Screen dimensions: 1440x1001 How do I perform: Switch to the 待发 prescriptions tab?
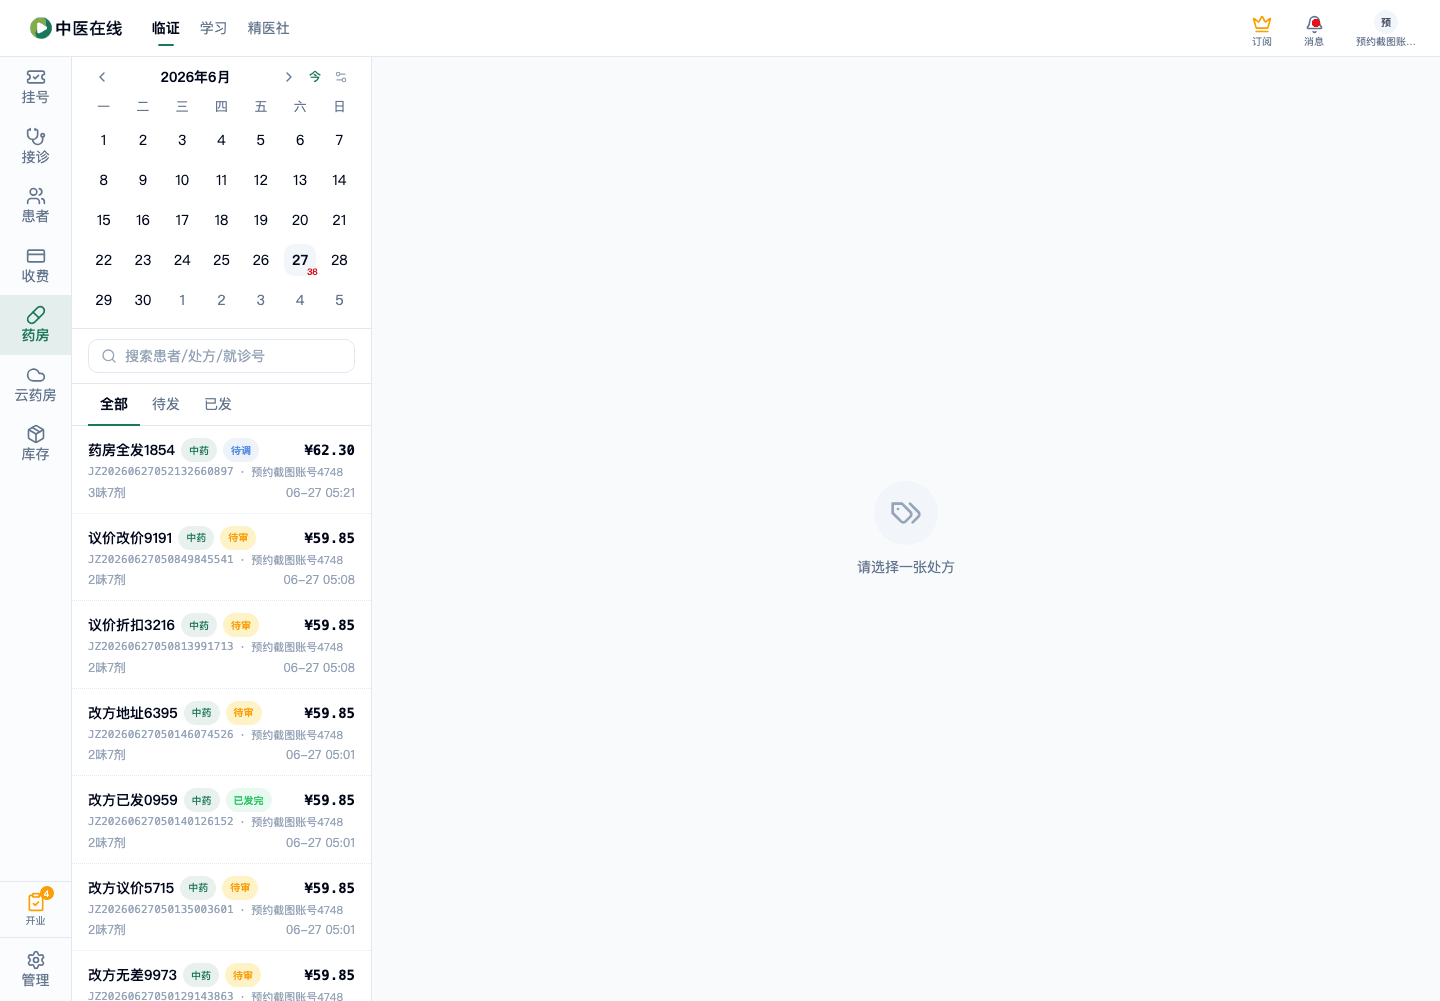tap(166, 404)
